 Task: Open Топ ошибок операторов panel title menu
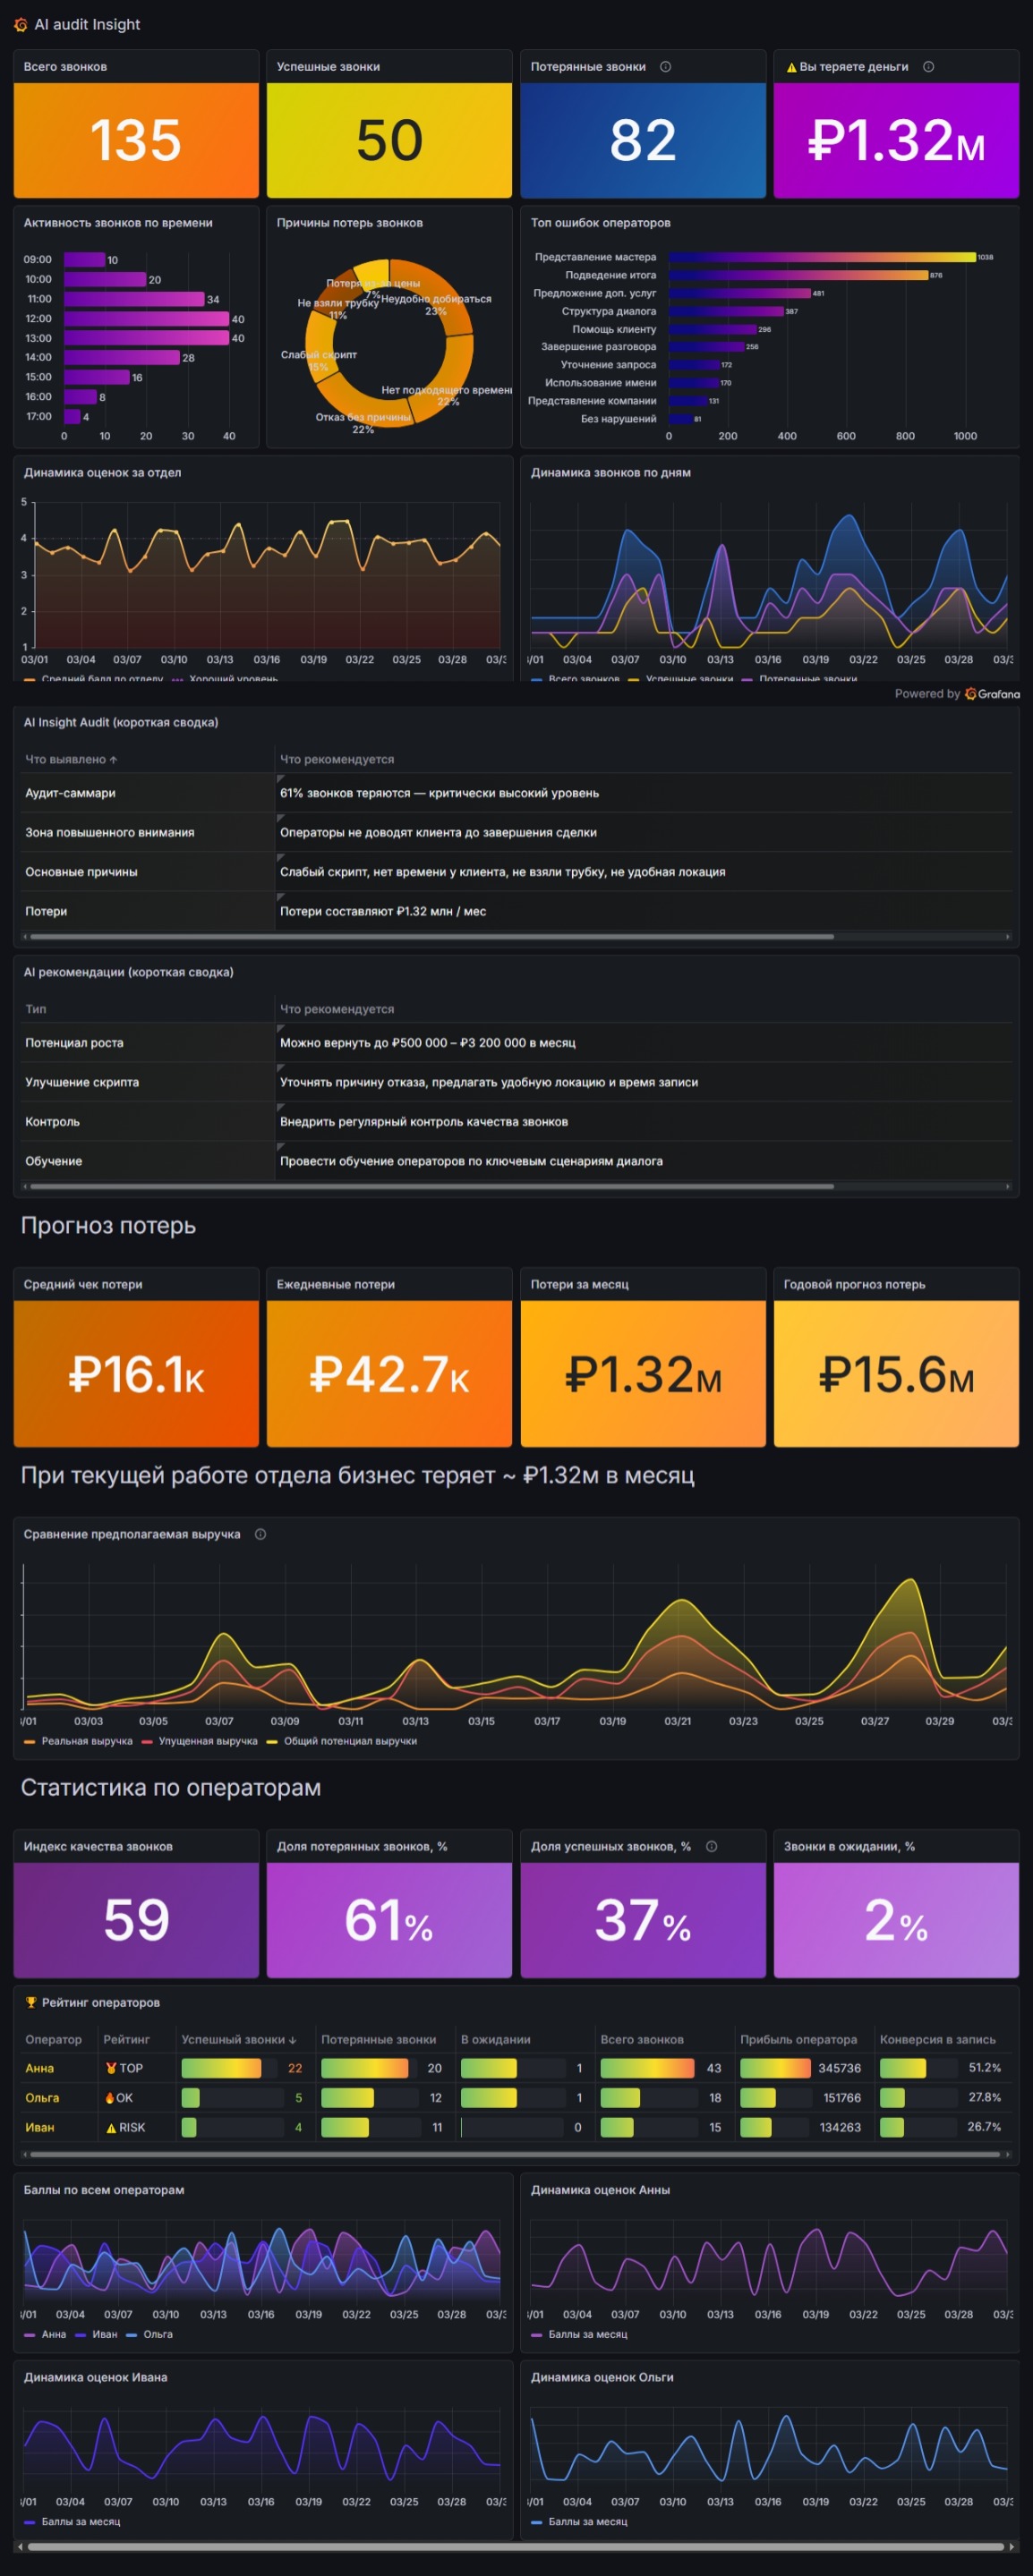click(x=600, y=223)
